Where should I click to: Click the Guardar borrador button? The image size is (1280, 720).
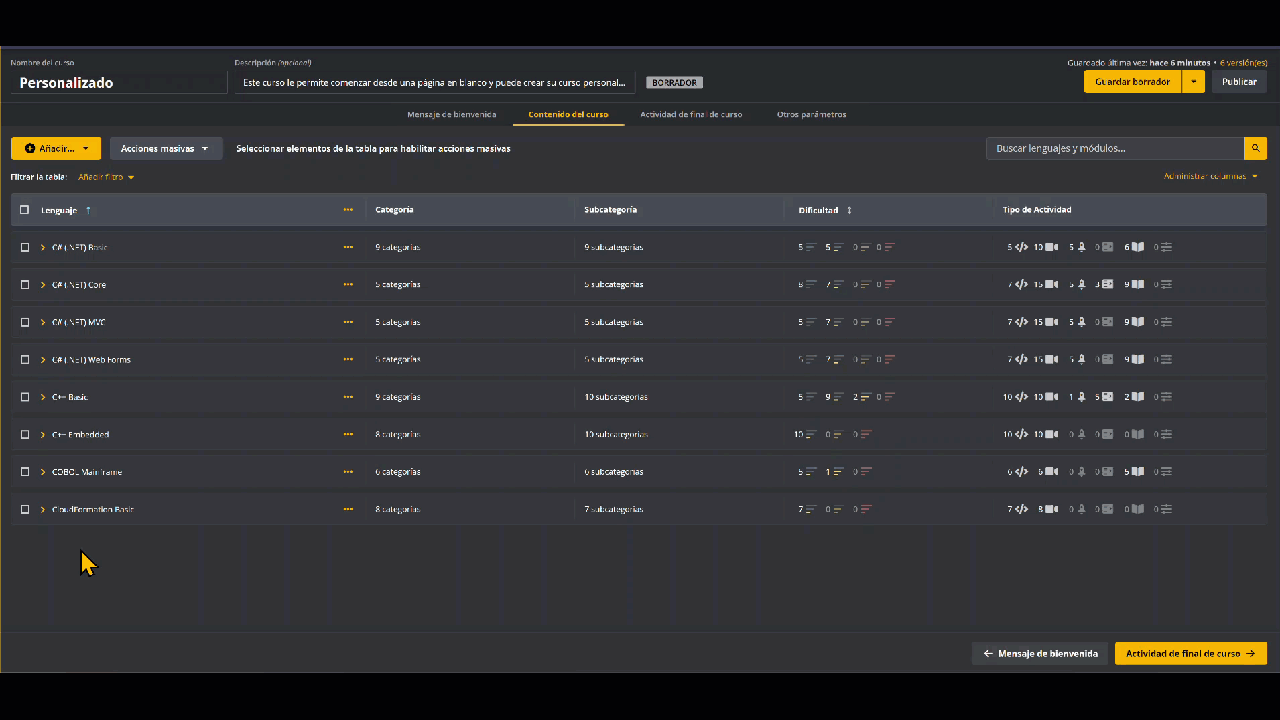click(x=1132, y=82)
